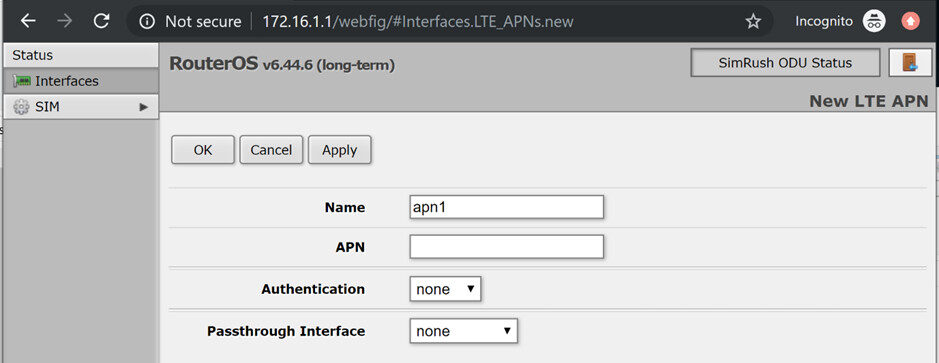Click the New LTE APN title
Image resolution: width=939 pixels, height=363 pixels.
(x=868, y=101)
